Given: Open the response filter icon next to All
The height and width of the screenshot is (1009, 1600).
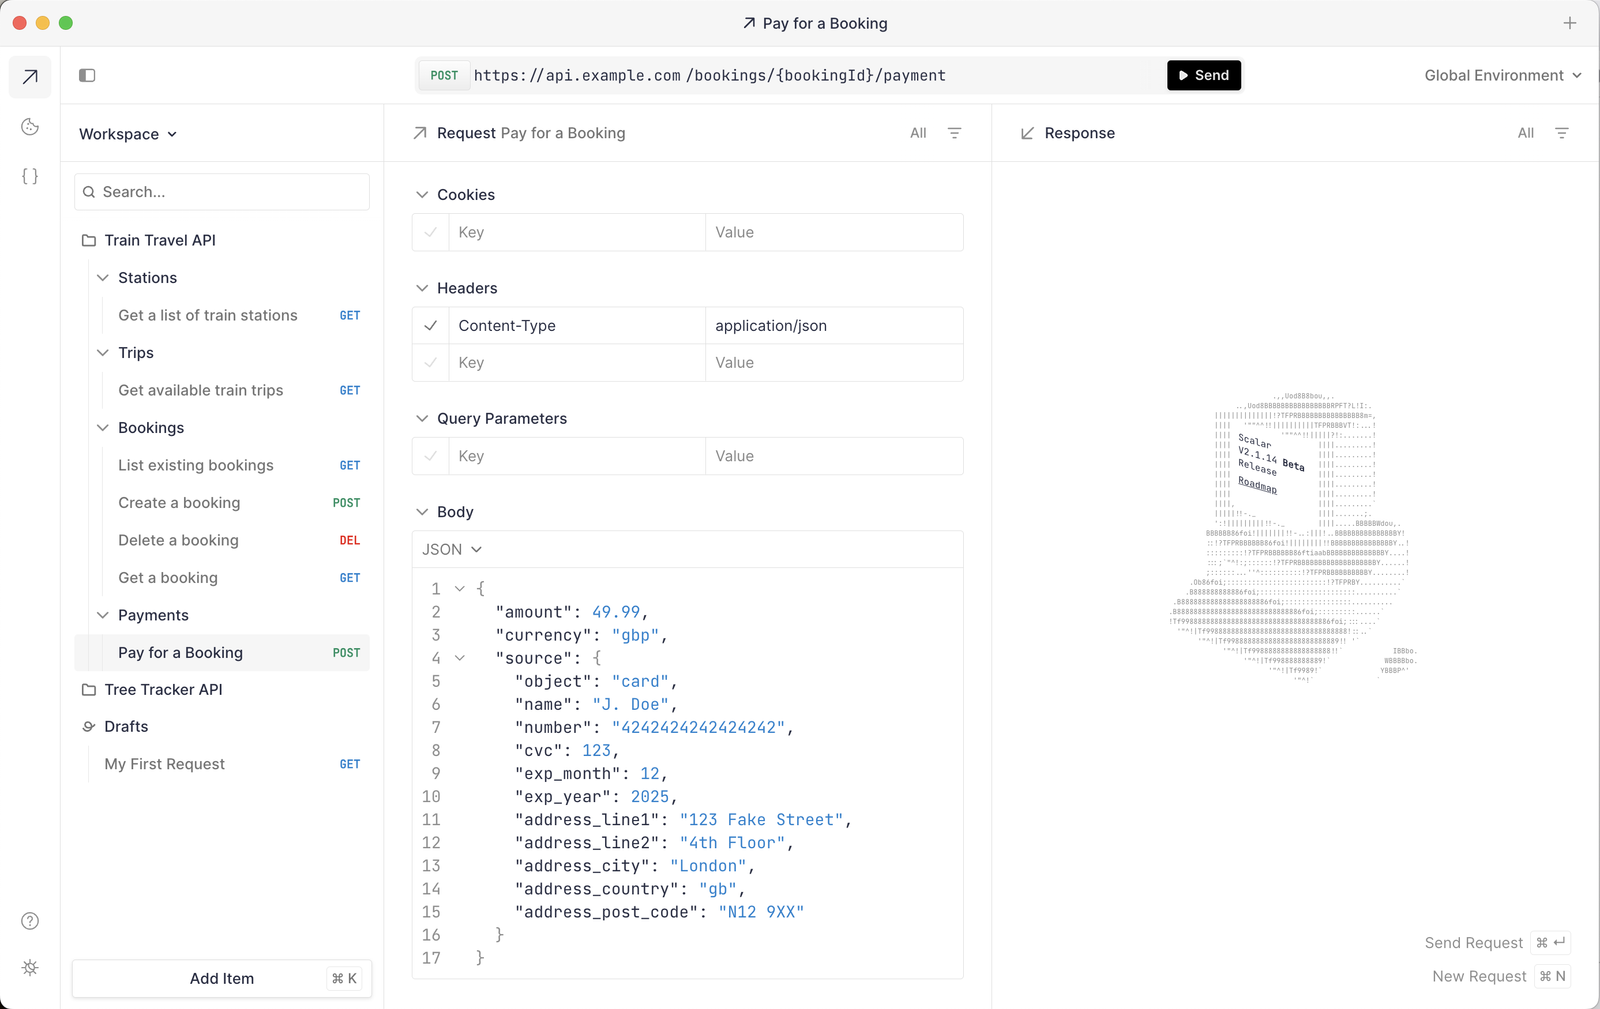Looking at the screenshot, I should pos(1563,132).
